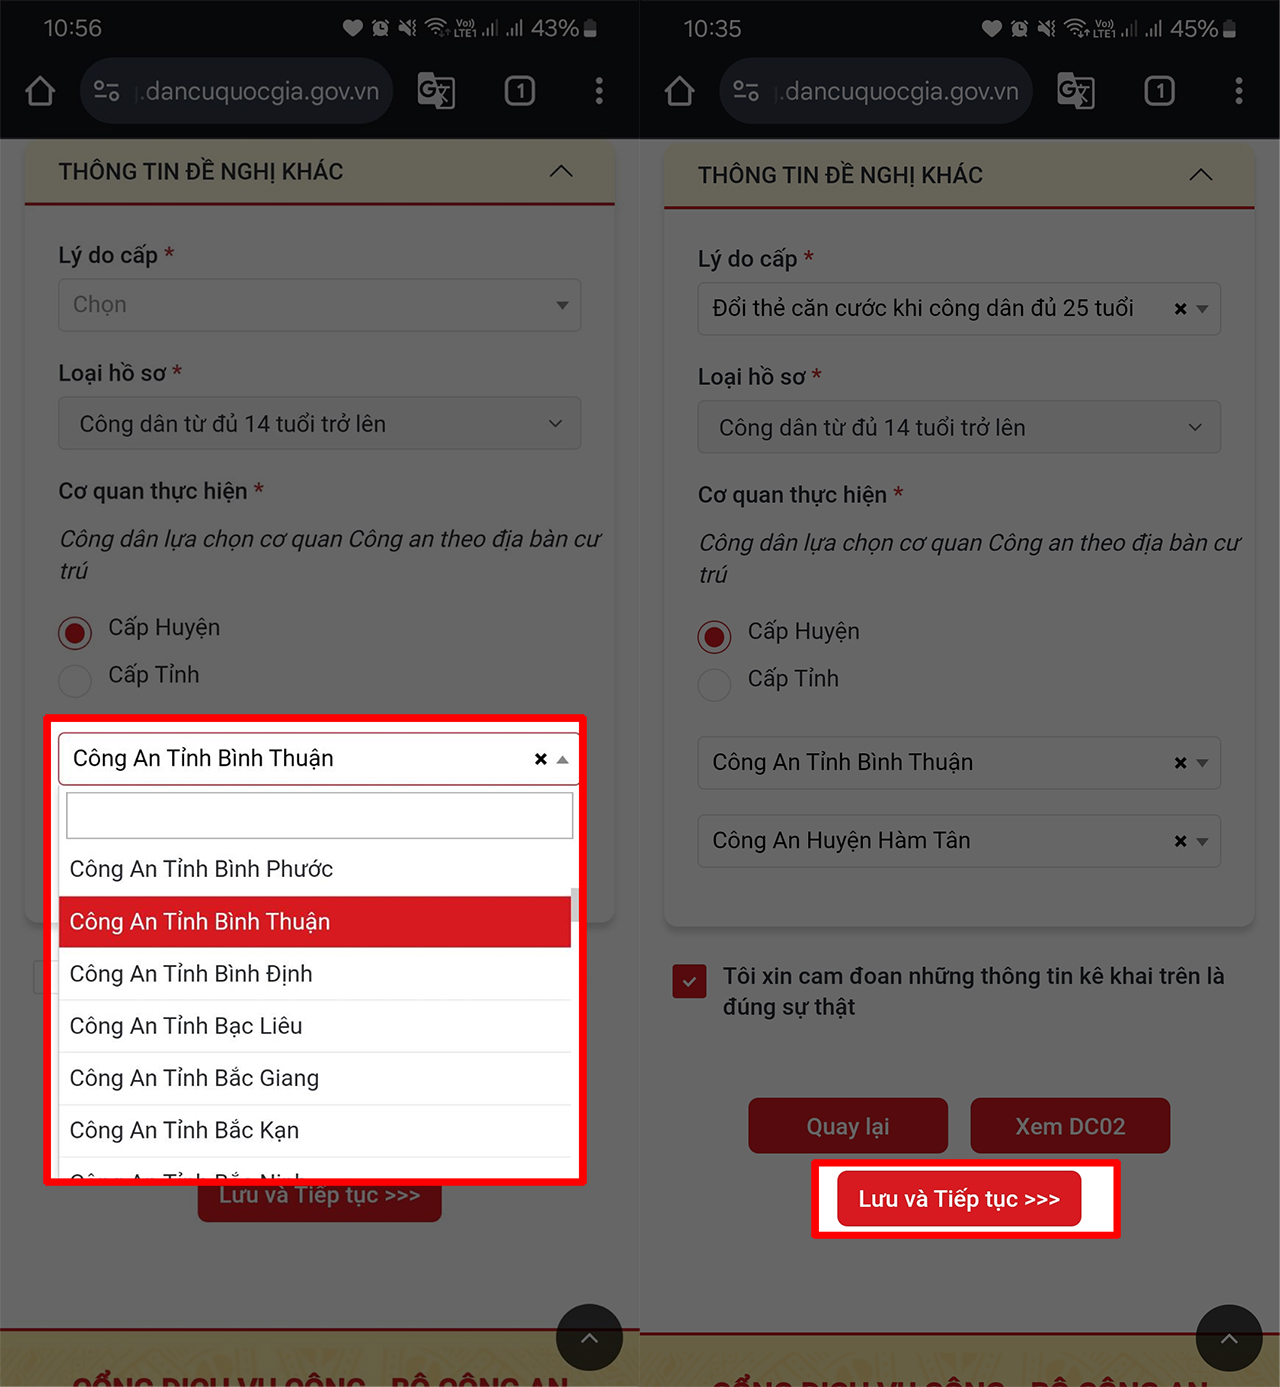Open left Loại hồ sơ dropdown

click(x=319, y=424)
